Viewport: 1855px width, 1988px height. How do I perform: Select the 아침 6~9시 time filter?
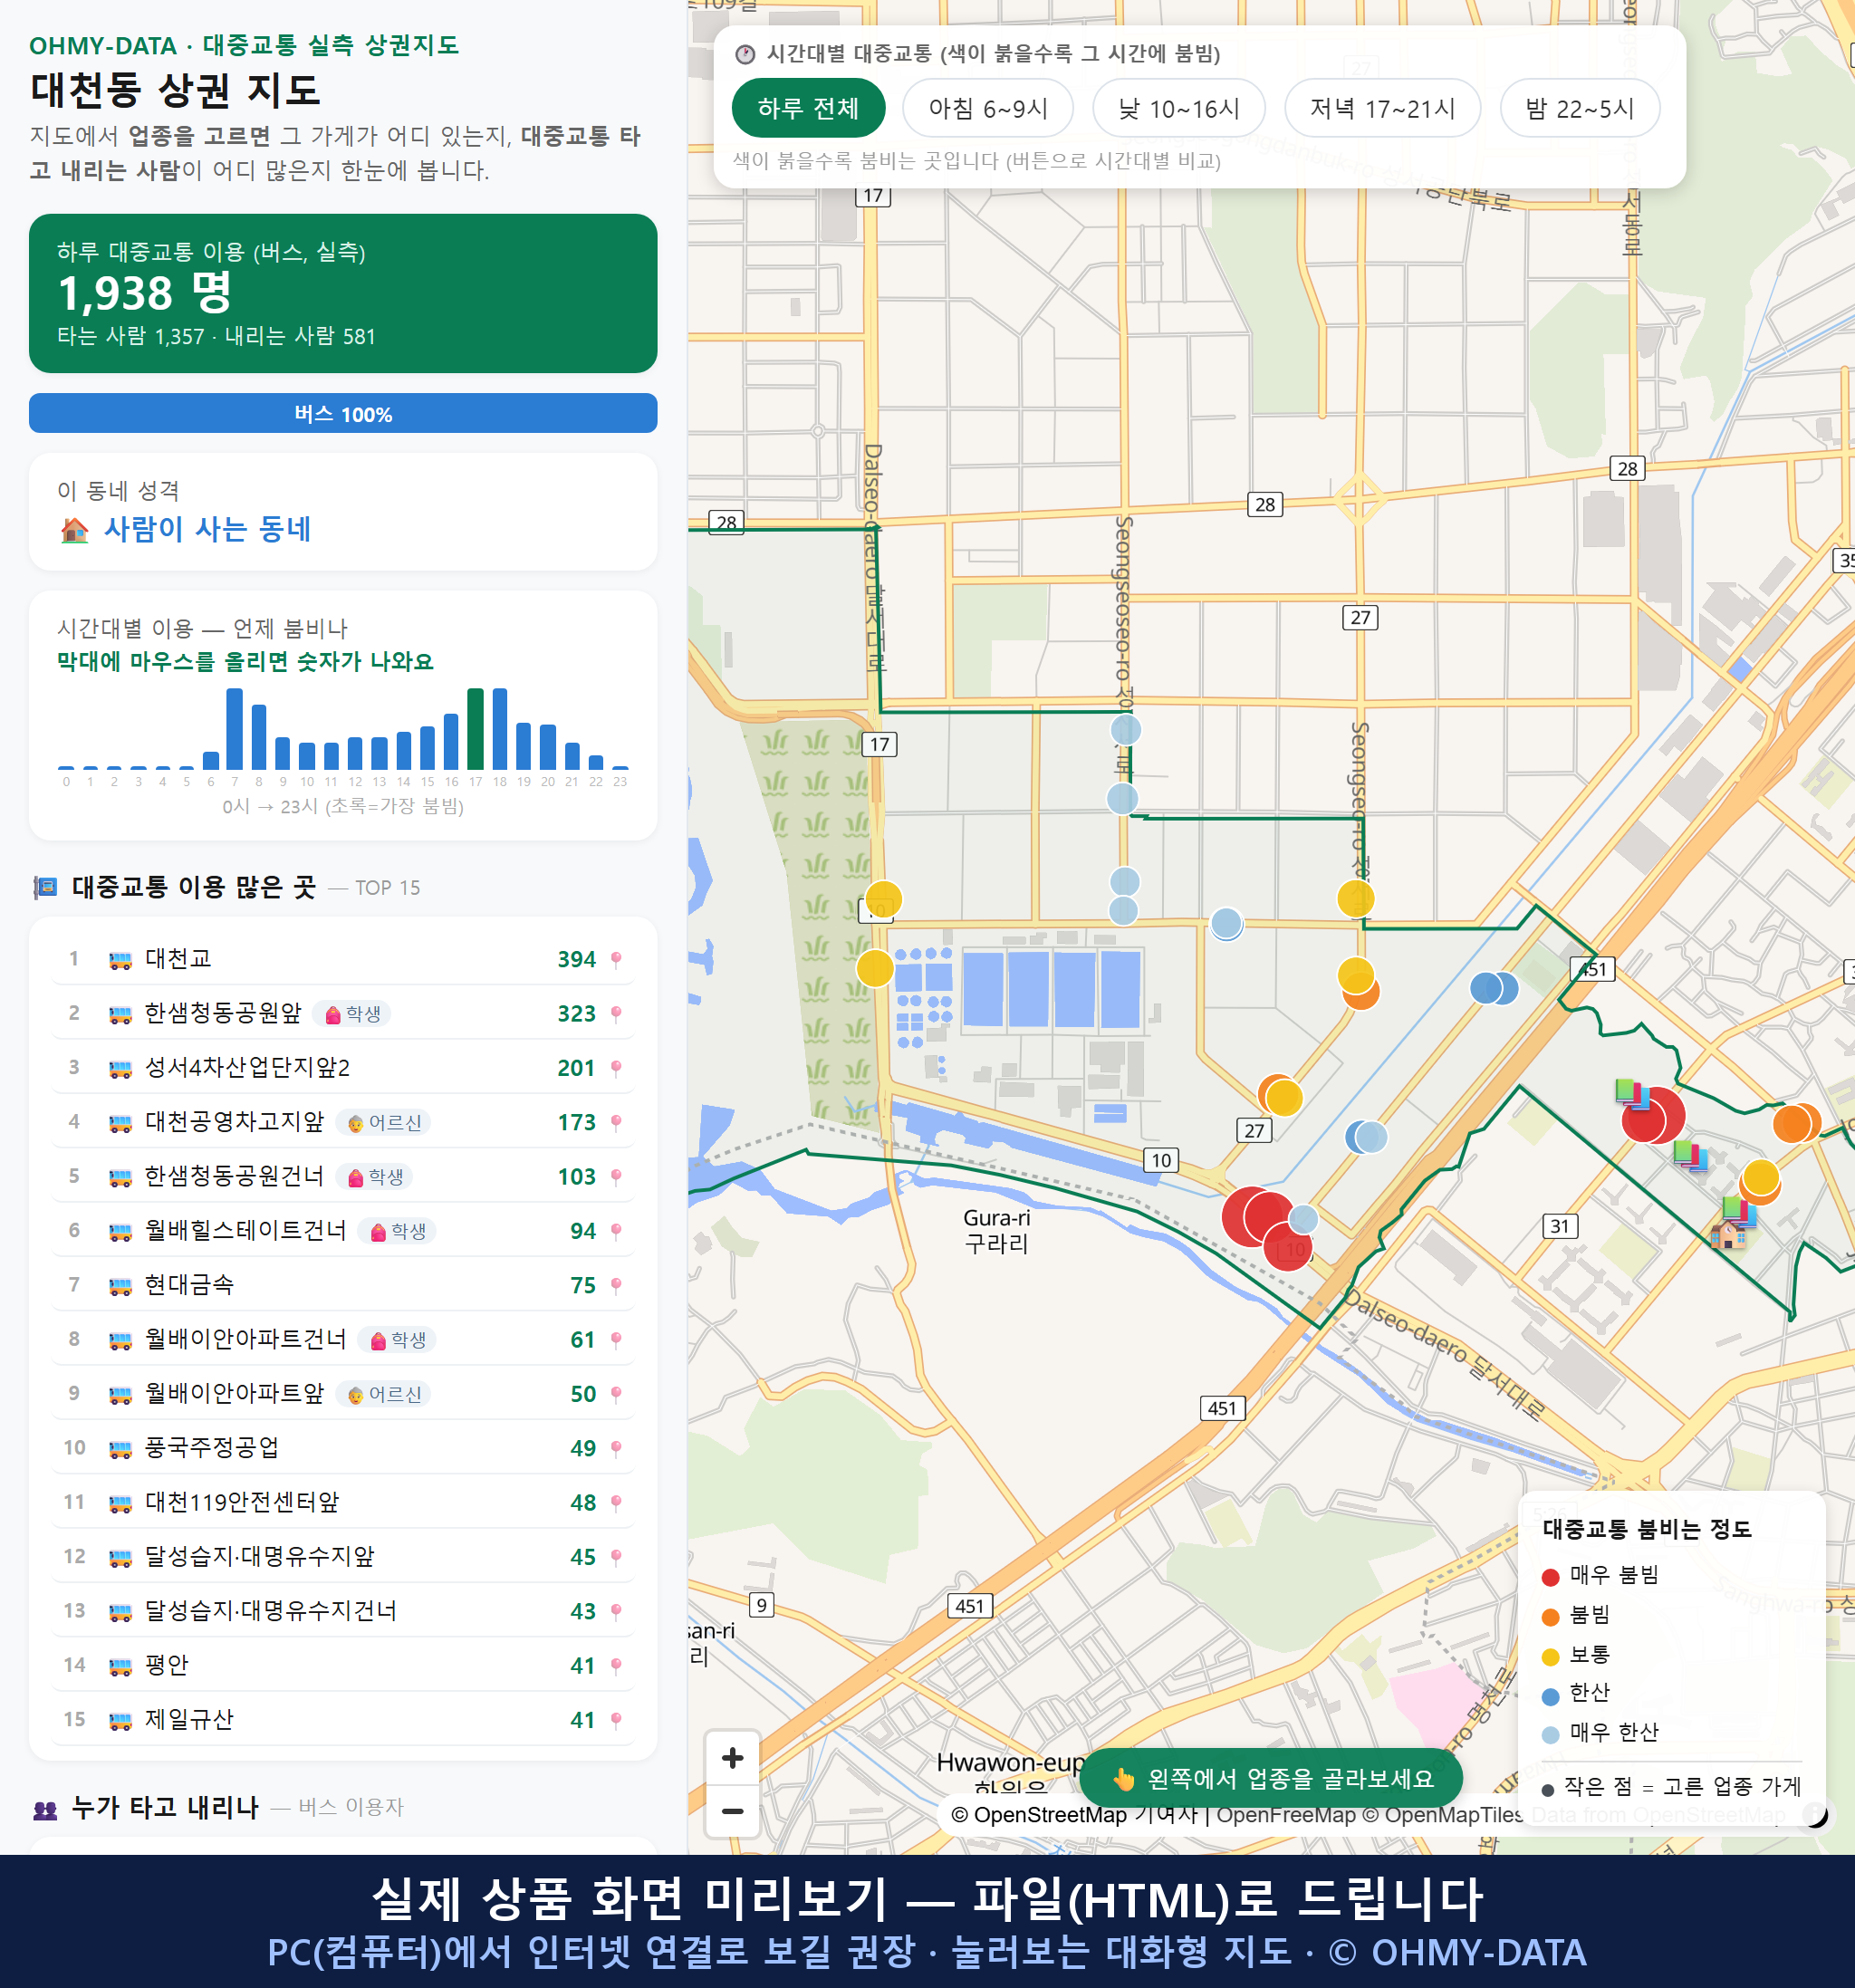988,108
